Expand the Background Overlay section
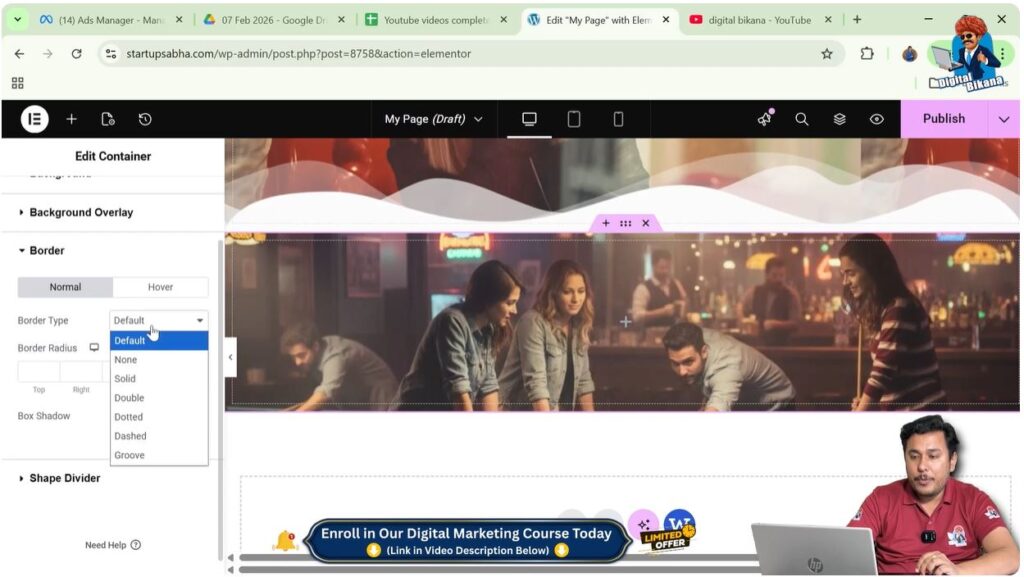1024x577 pixels. pyautogui.click(x=80, y=212)
